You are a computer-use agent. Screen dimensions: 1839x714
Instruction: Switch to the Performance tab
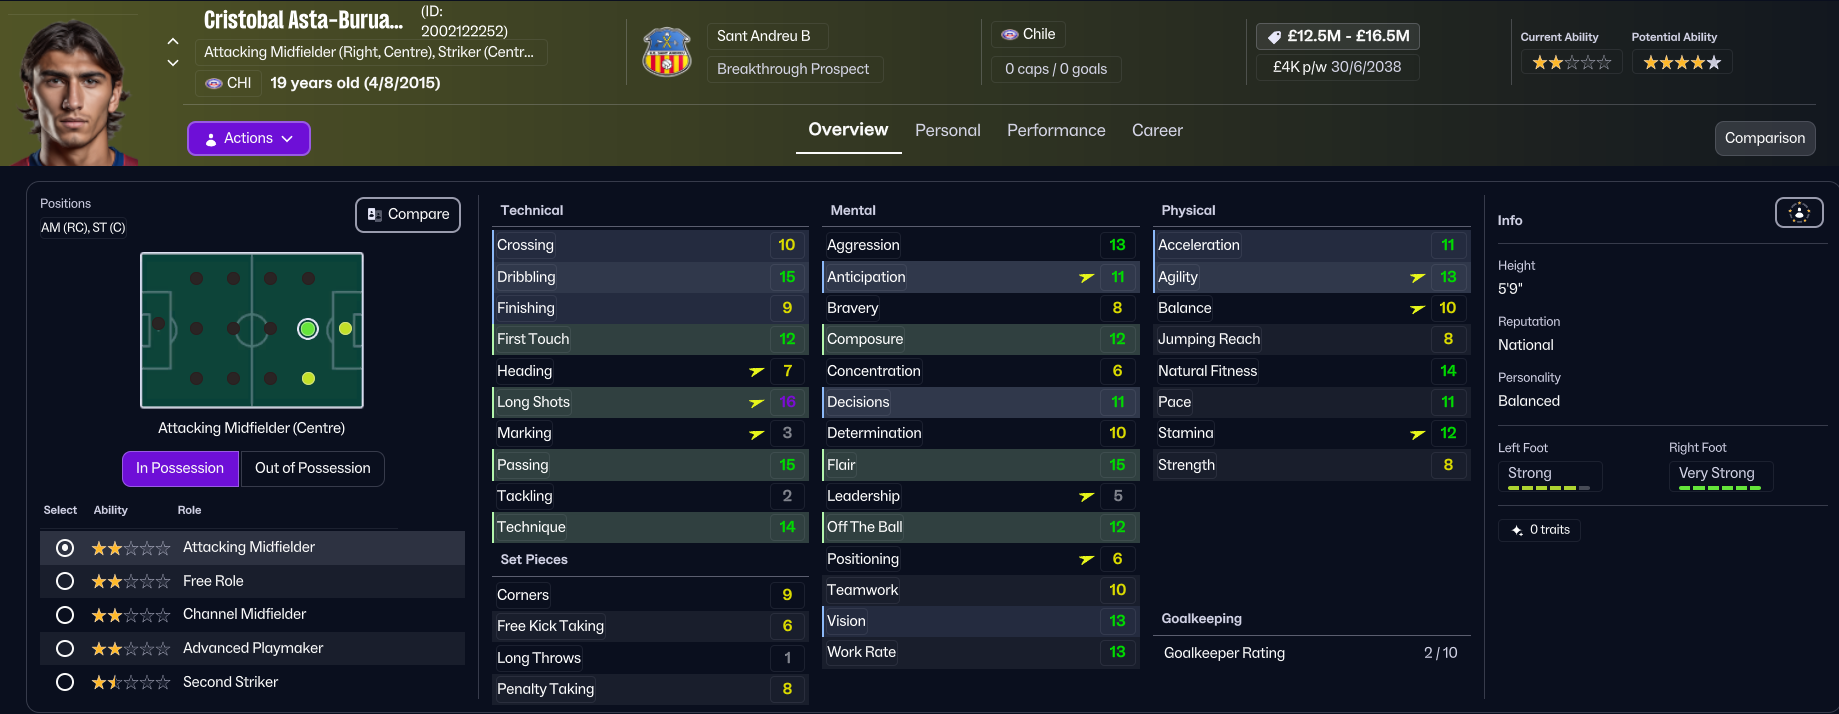1056,130
